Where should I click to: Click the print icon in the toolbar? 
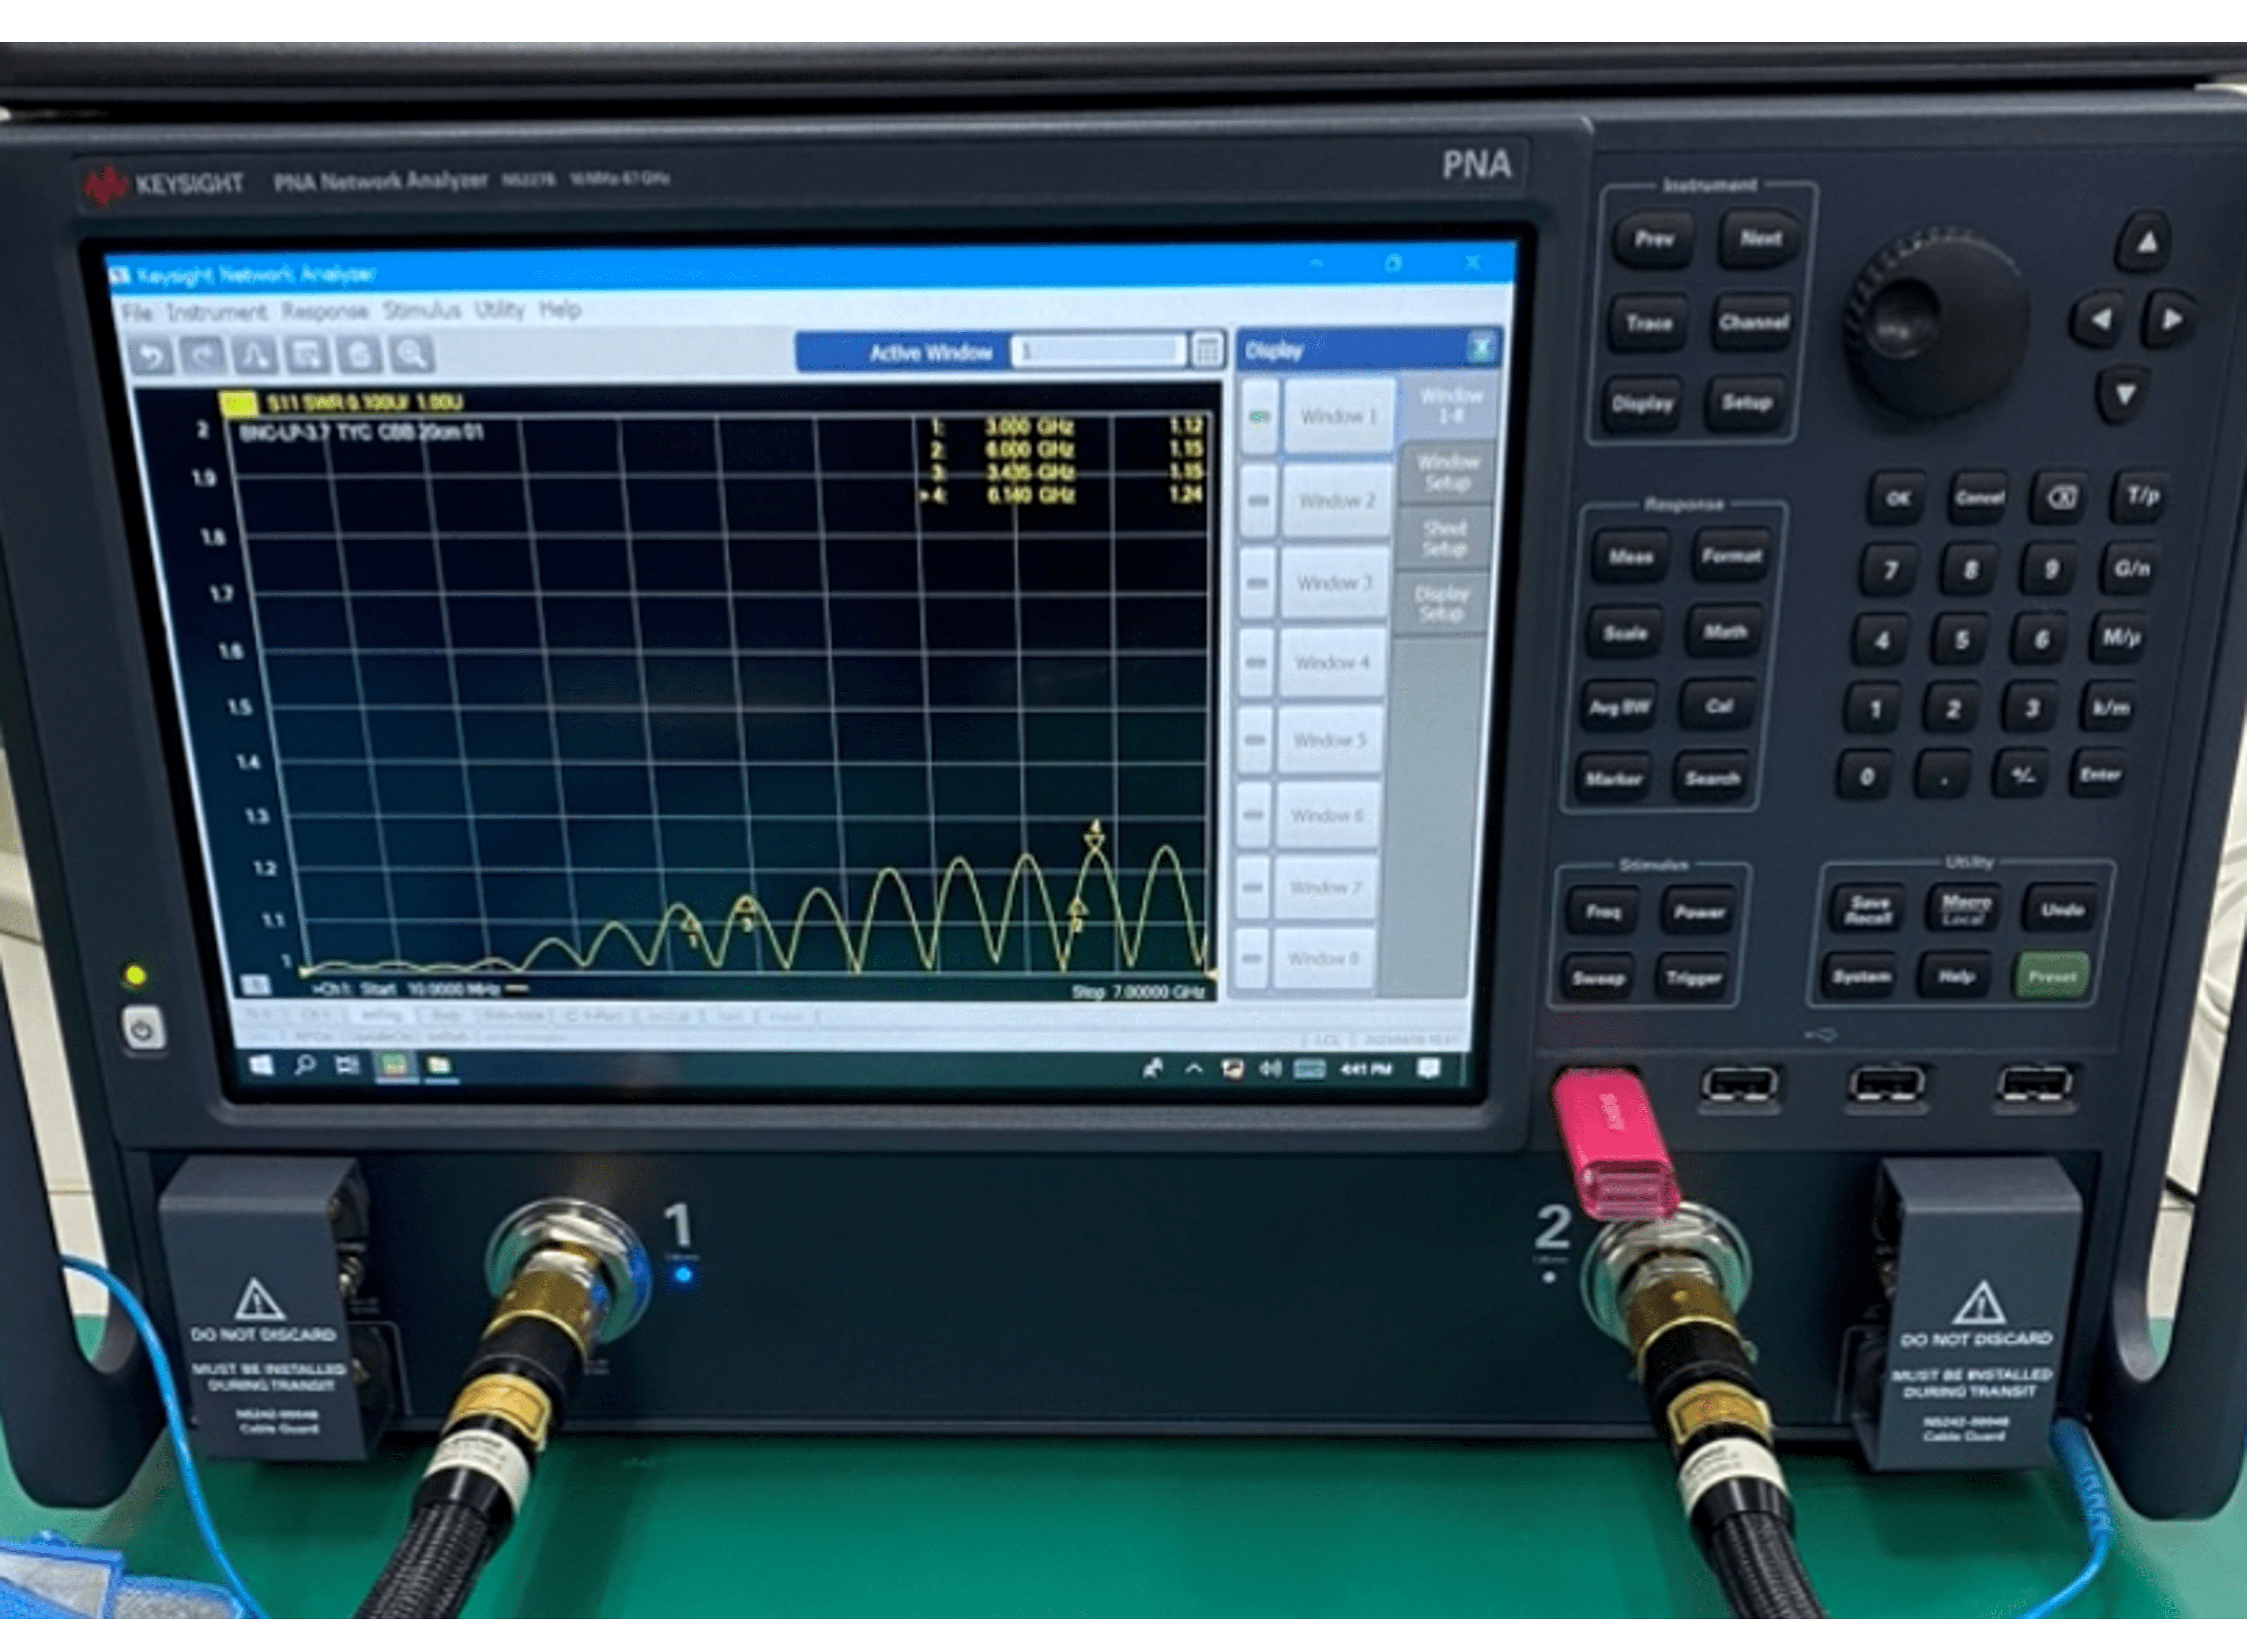coord(359,356)
